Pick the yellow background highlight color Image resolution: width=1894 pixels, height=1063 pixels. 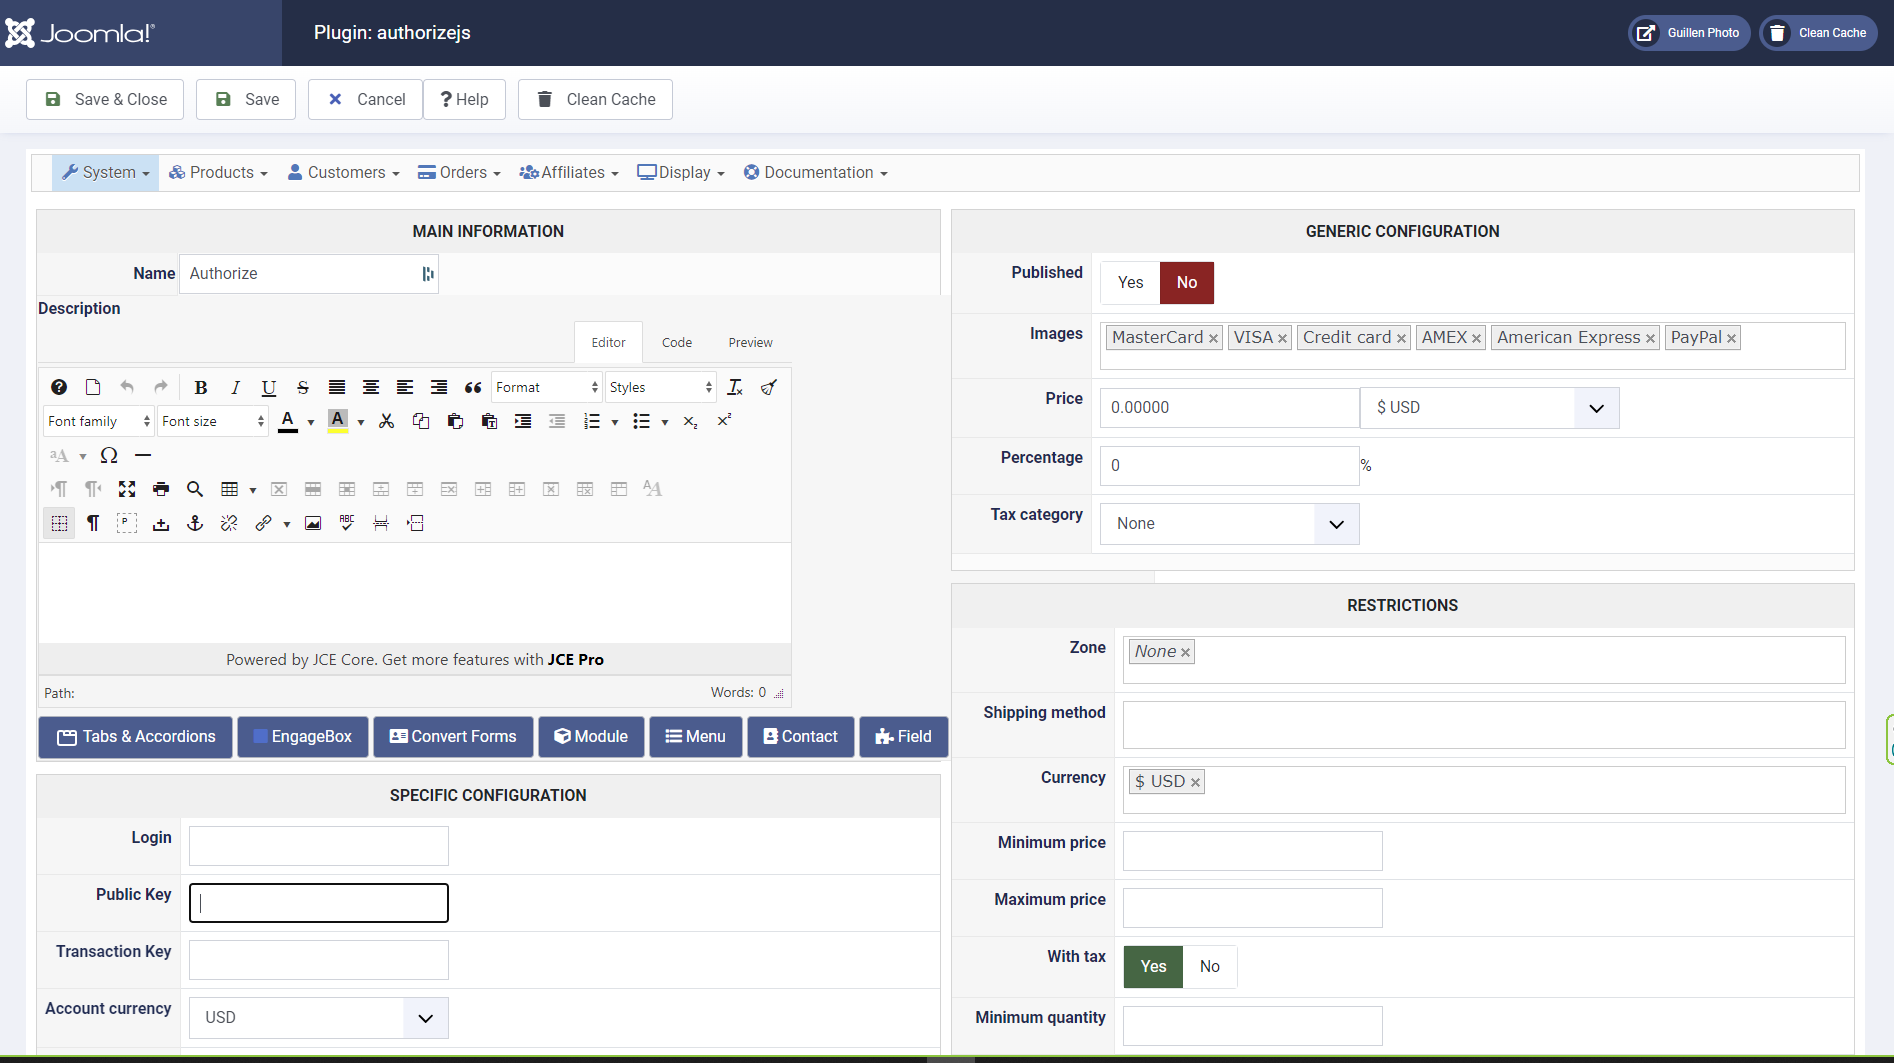click(338, 422)
